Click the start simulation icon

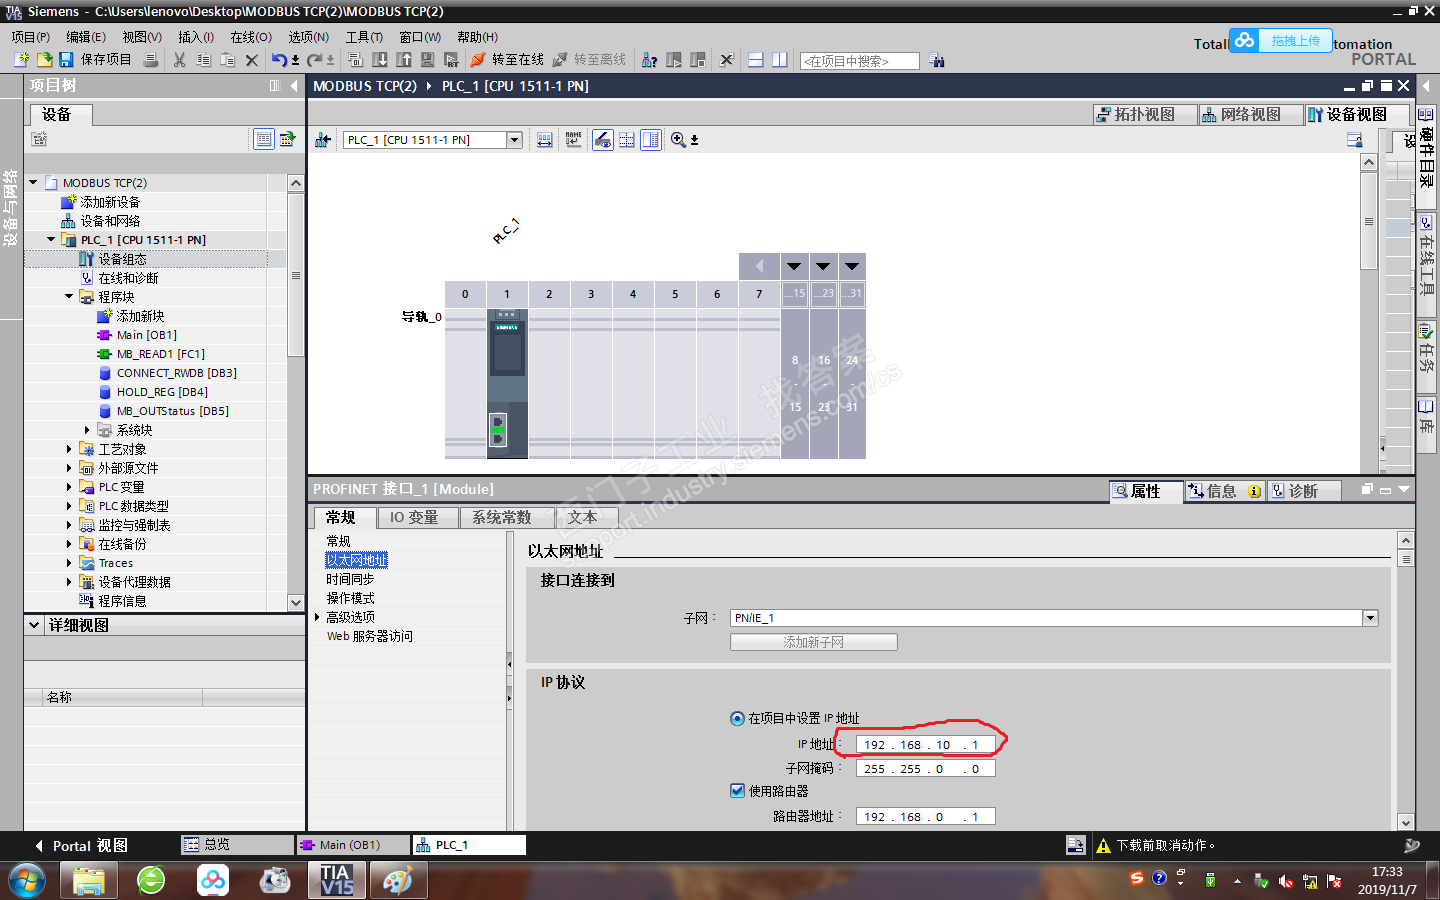tap(428, 60)
